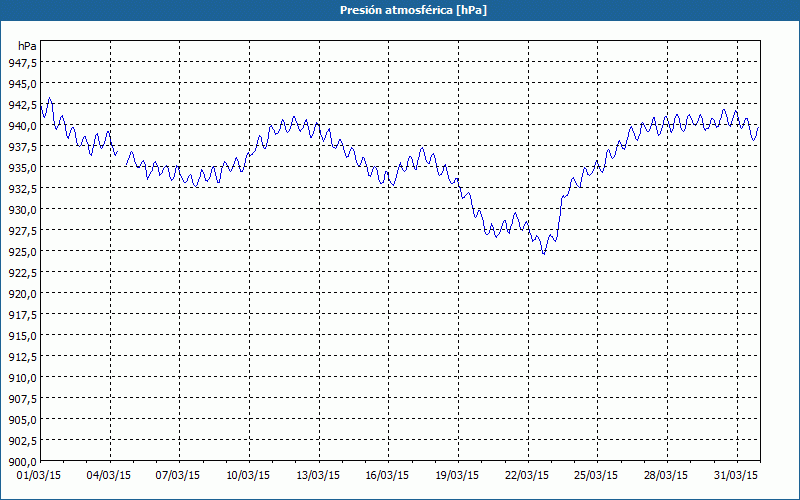This screenshot has width=800, height=500.
Task: Click the 28/03/15 date label
Action: (666, 476)
